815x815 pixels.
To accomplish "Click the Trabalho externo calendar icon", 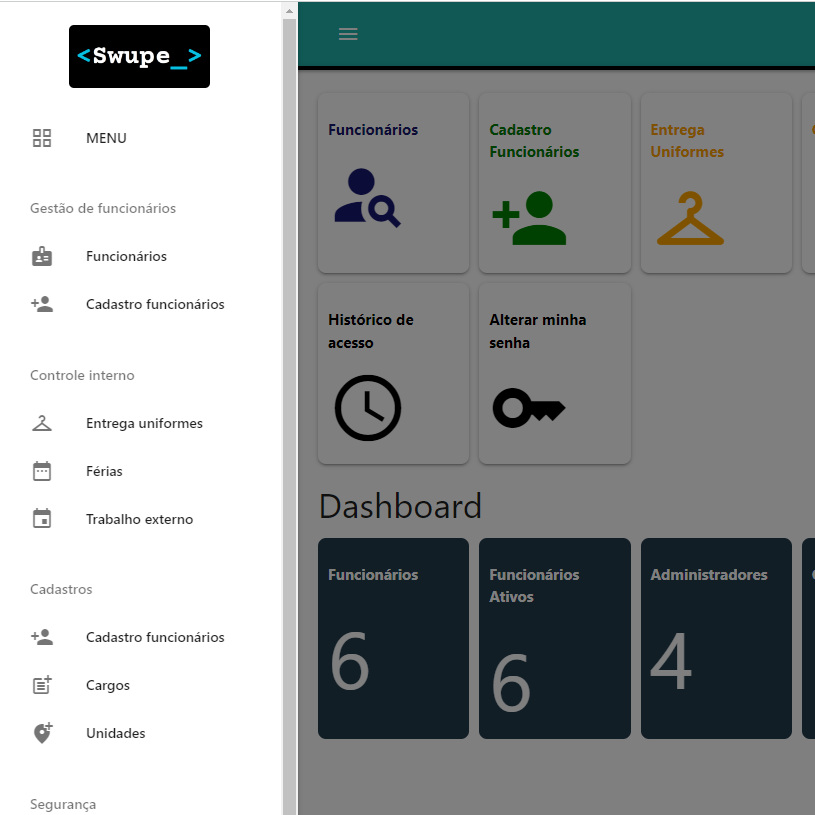I will tap(42, 520).
